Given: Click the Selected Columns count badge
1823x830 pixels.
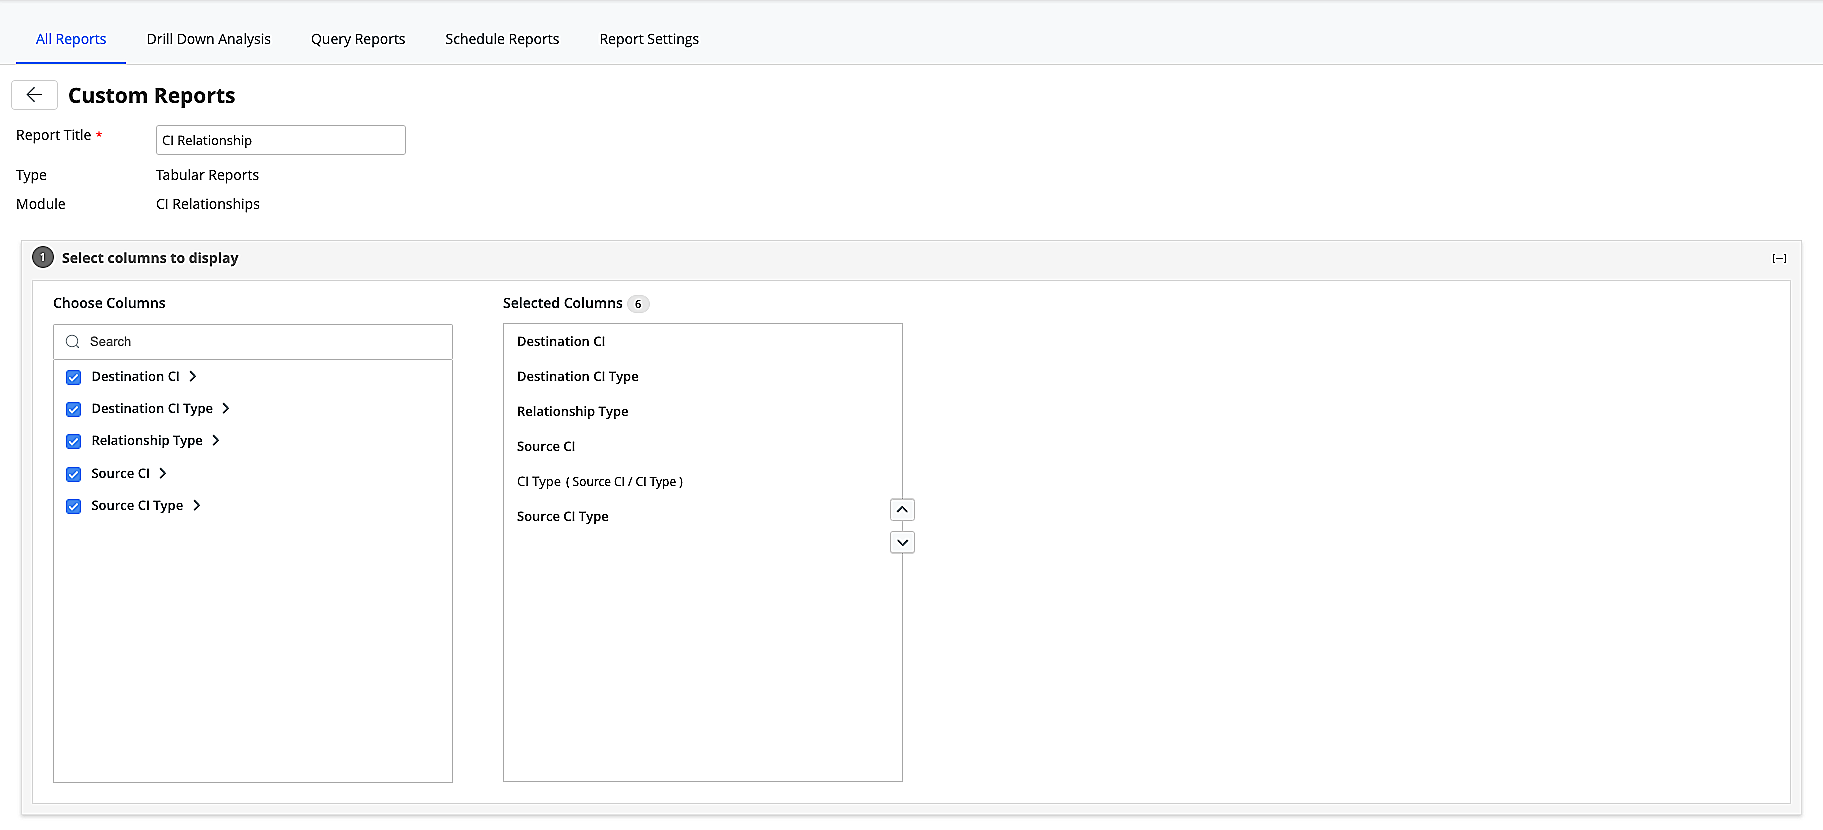Looking at the screenshot, I should (x=638, y=304).
